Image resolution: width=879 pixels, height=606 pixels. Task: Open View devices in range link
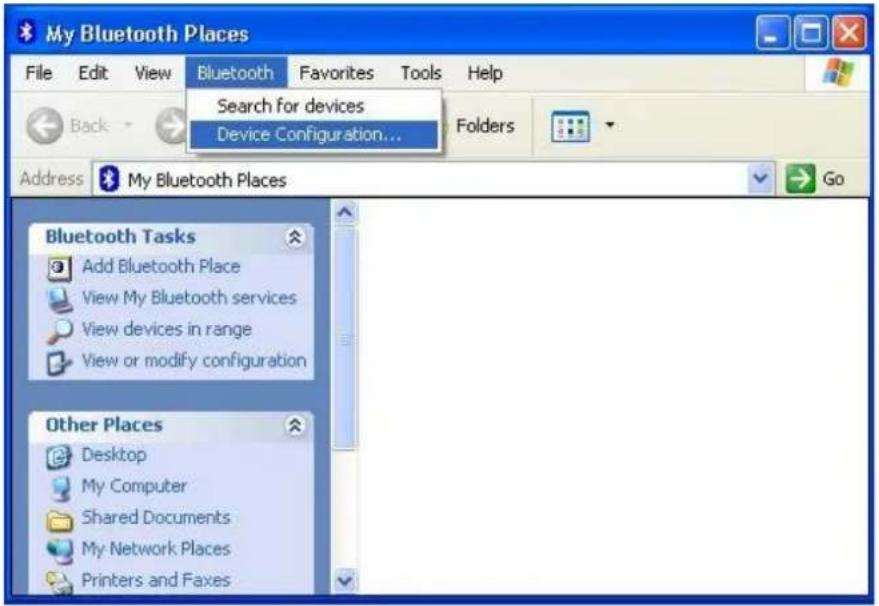pos(166,329)
